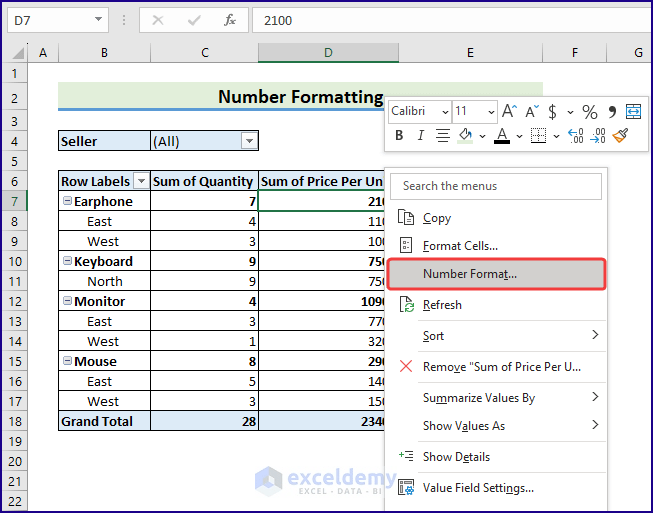Apply Comma Style icon
Image resolution: width=653 pixels, height=513 pixels.
tap(612, 111)
